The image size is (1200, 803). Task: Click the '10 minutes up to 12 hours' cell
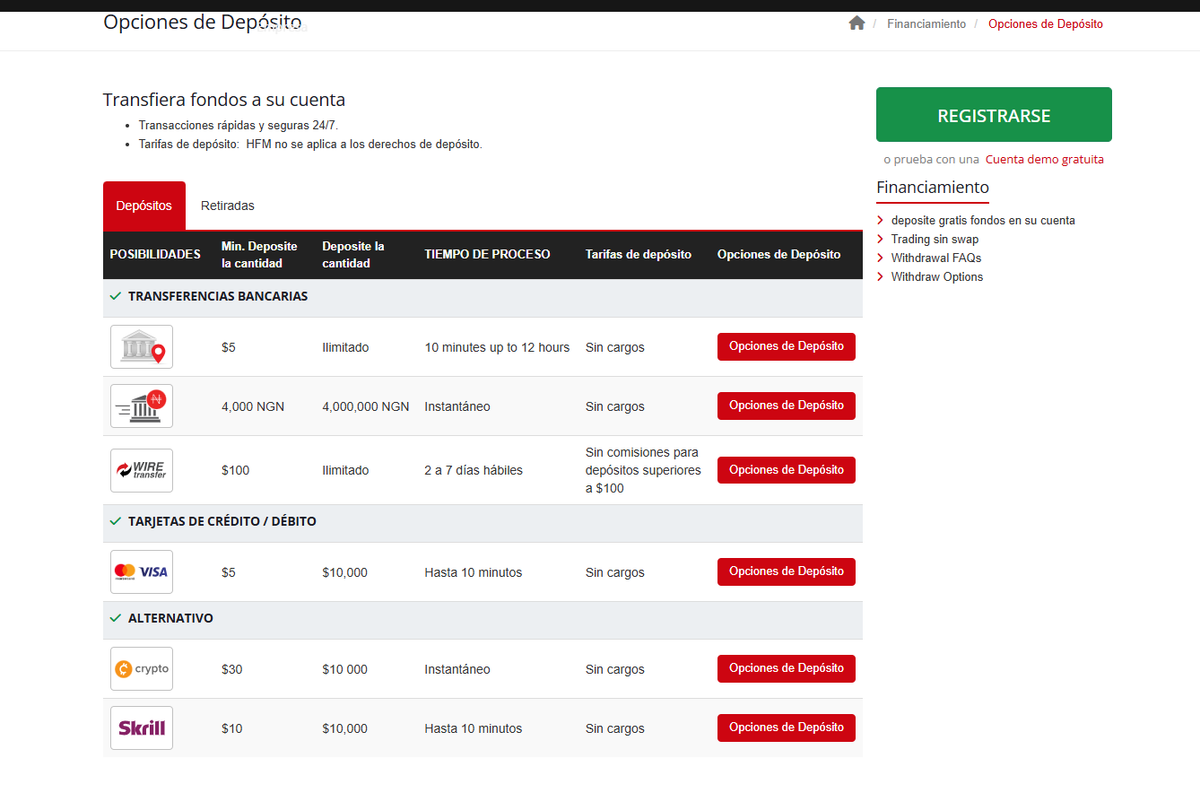click(x=497, y=348)
